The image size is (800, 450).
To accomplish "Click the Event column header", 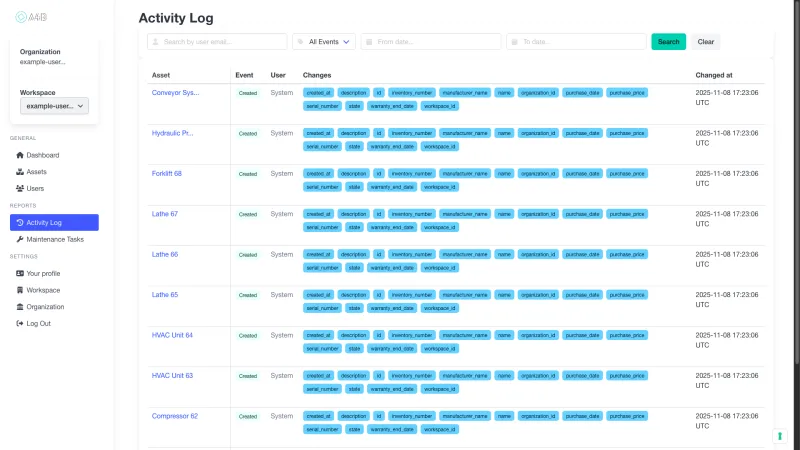I will 244,75.
